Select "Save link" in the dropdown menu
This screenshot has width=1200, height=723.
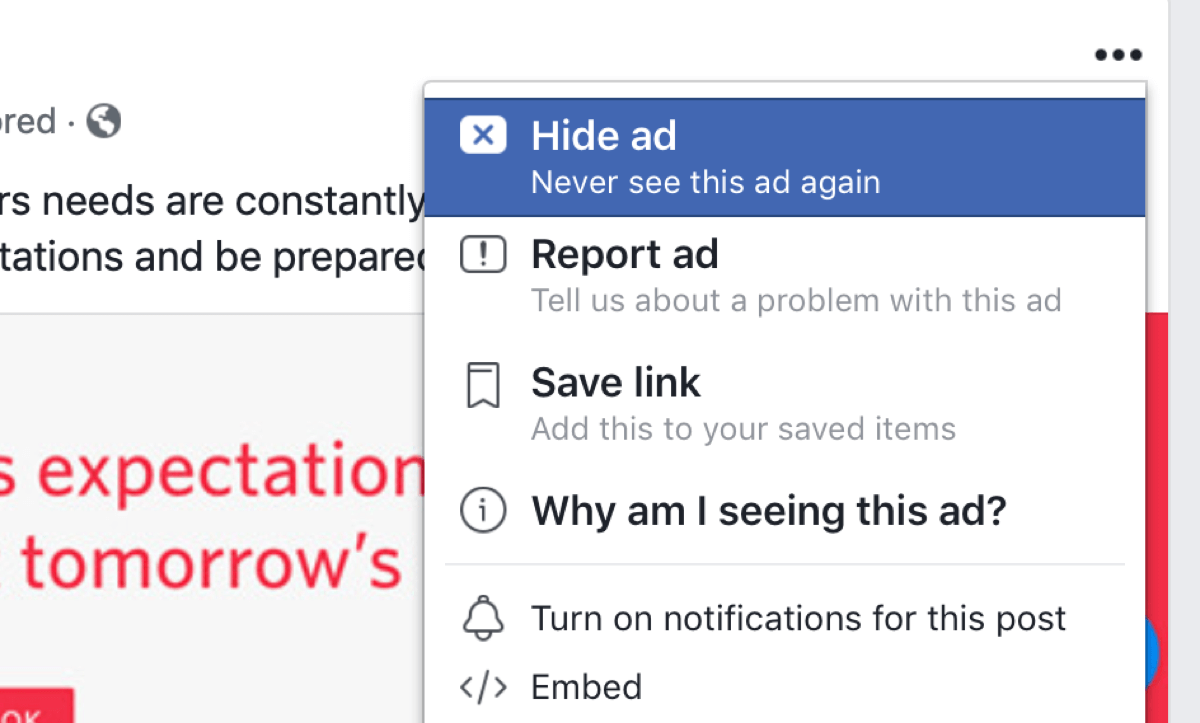616,382
